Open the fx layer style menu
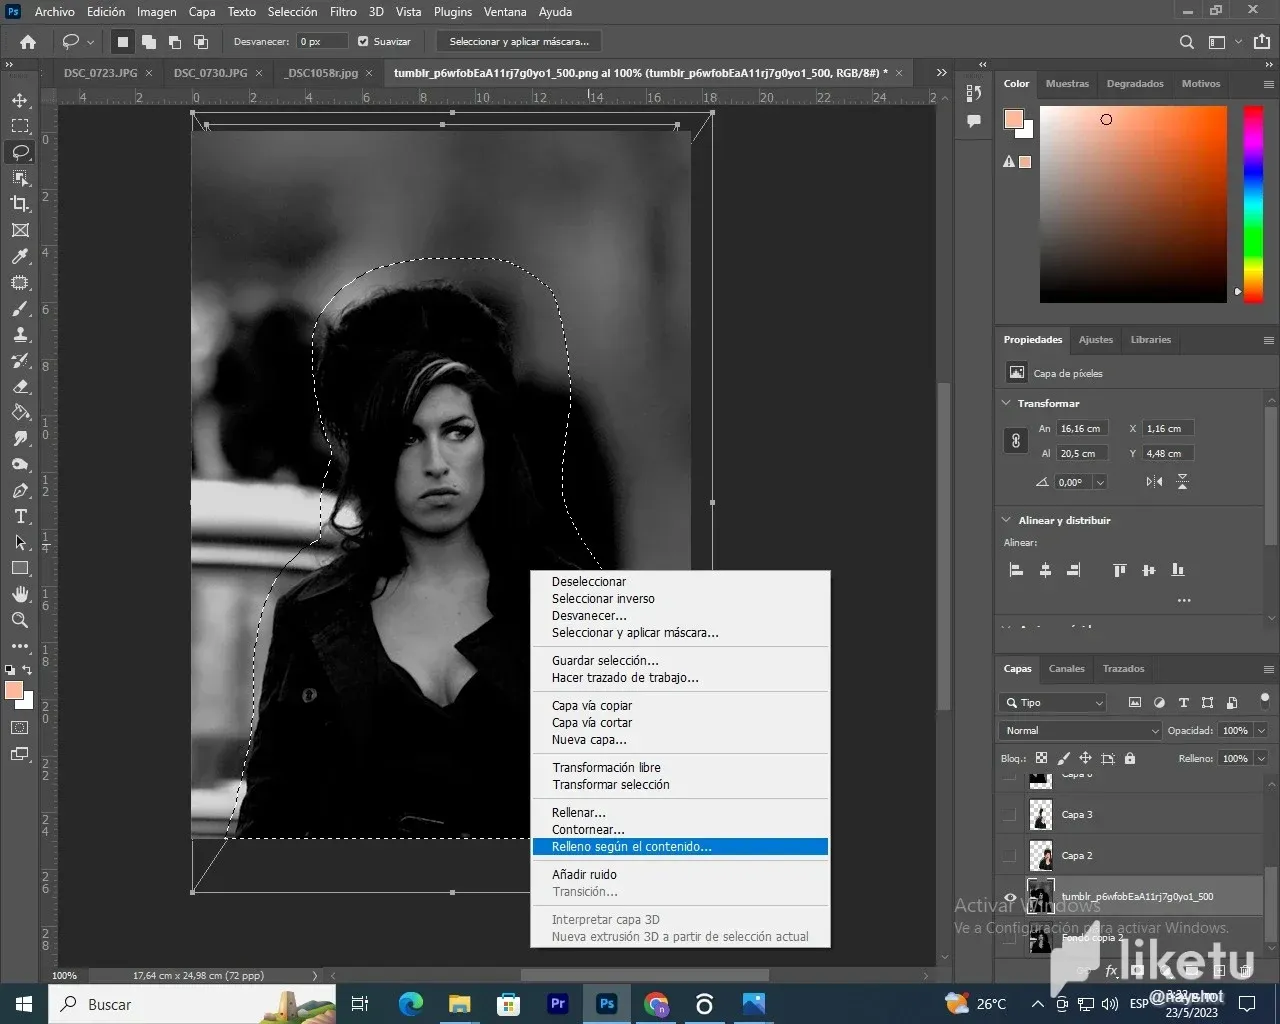Image resolution: width=1280 pixels, height=1024 pixels. pos(1111,971)
